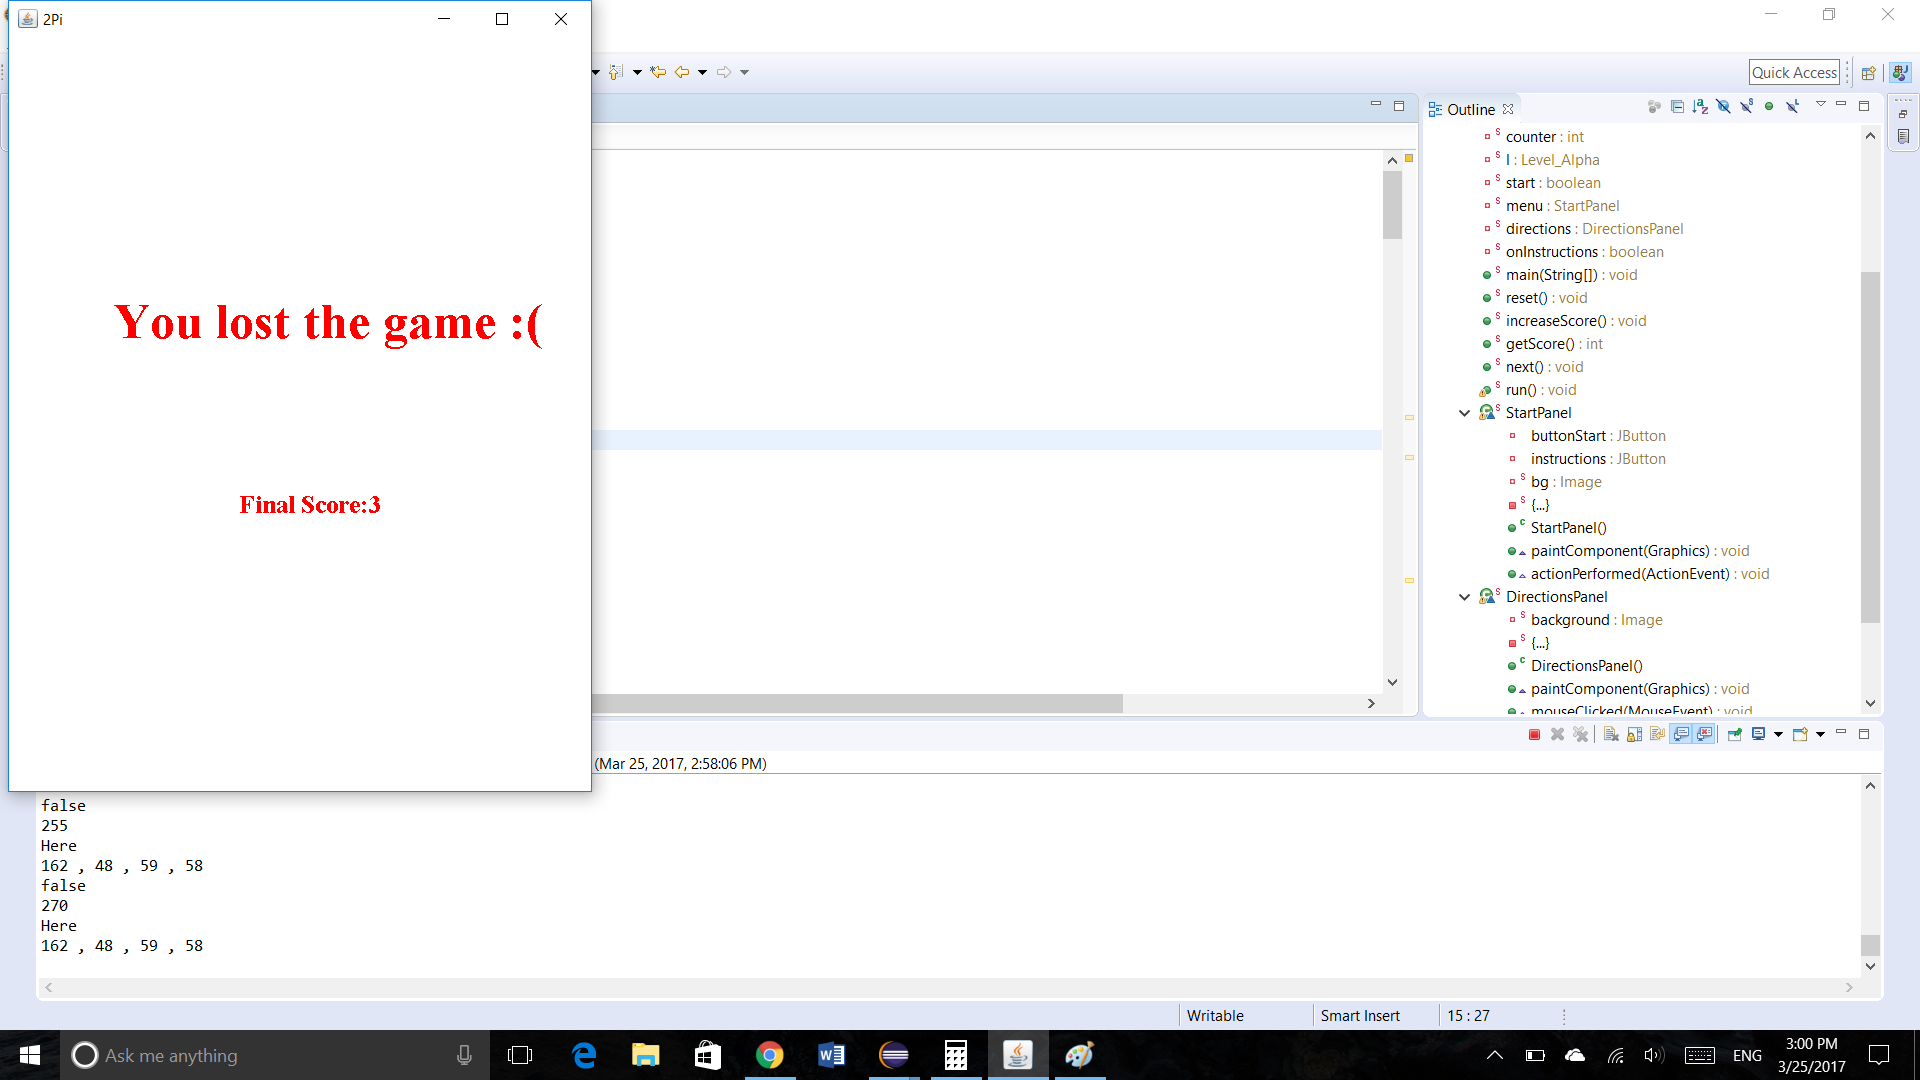The width and height of the screenshot is (1920, 1080).
Task: Collapse all items in Outline view
Action: [1677, 106]
